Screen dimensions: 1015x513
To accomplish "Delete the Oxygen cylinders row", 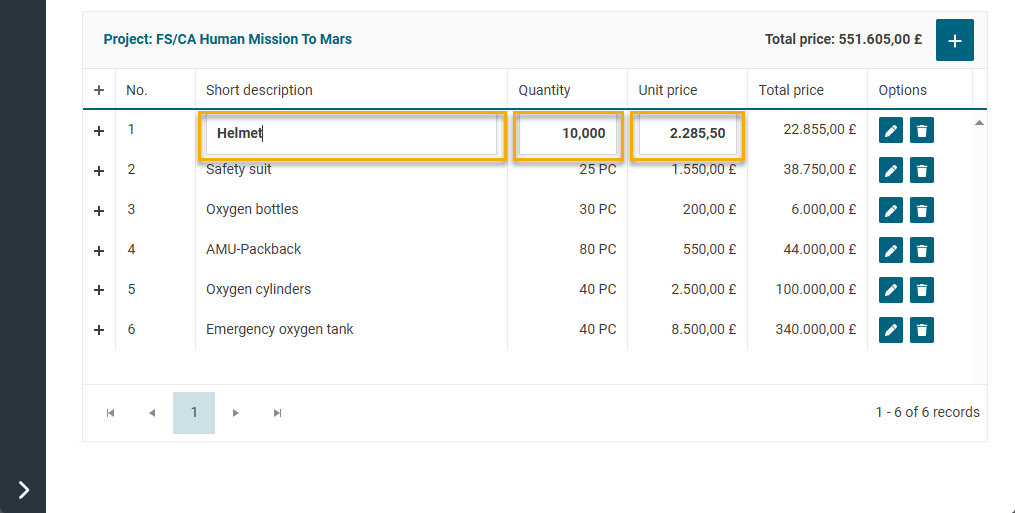I will [x=922, y=290].
